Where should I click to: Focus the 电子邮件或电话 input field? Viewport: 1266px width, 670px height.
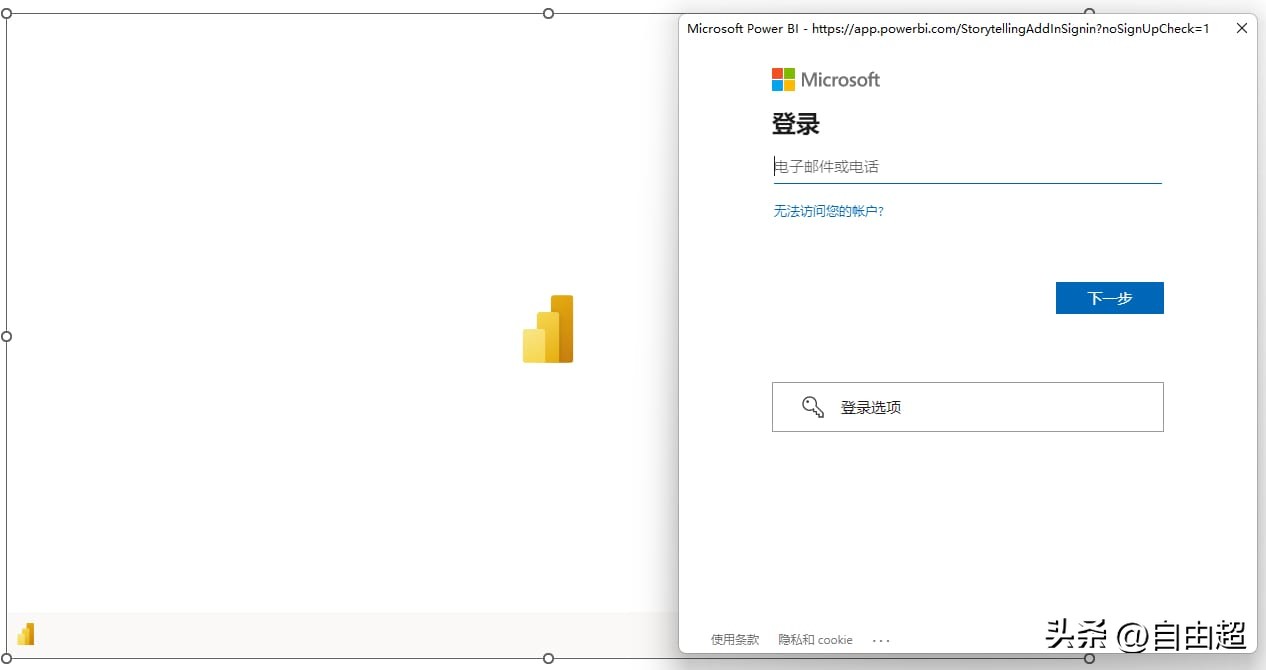967,167
